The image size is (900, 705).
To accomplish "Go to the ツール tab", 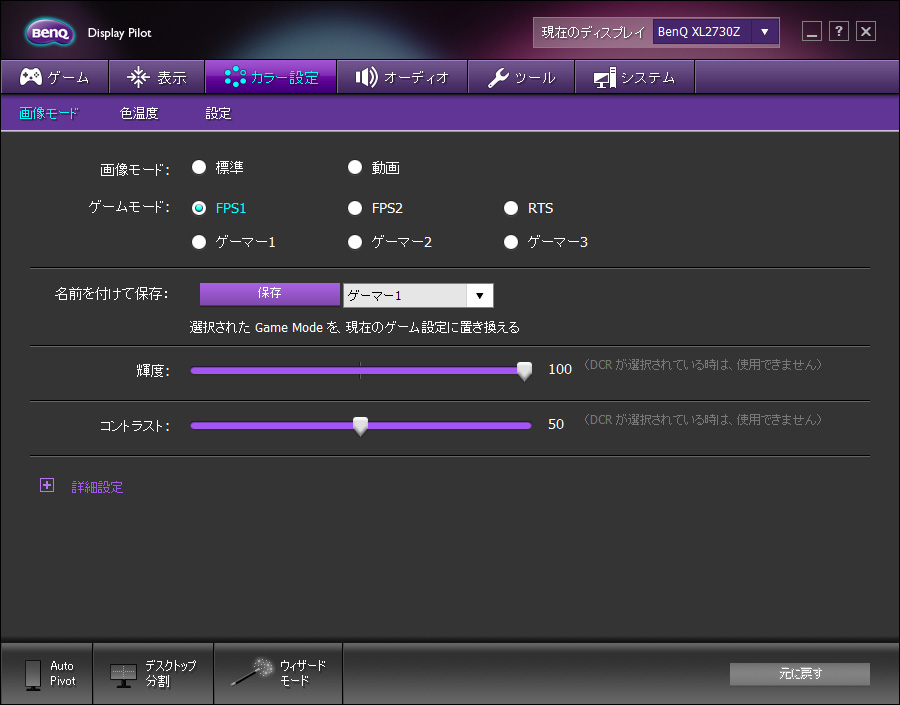I will pyautogui.click(x=521, y=77).
